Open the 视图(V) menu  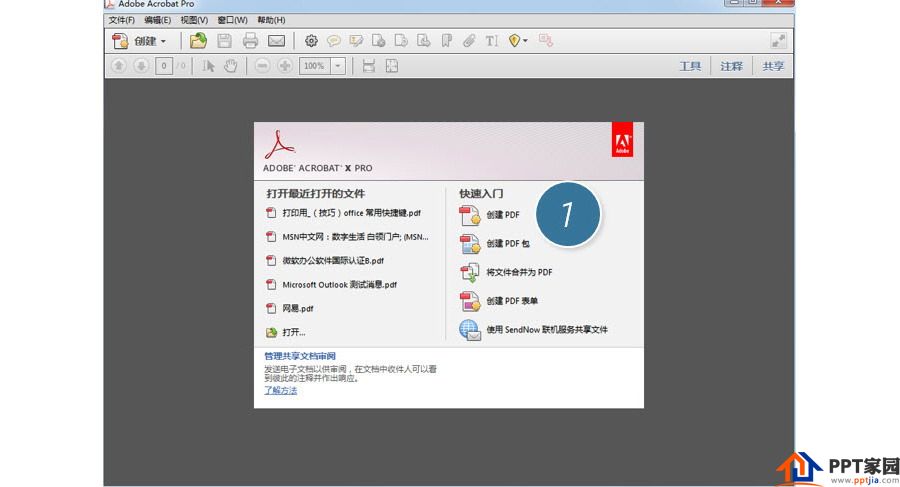pos(194,20)
